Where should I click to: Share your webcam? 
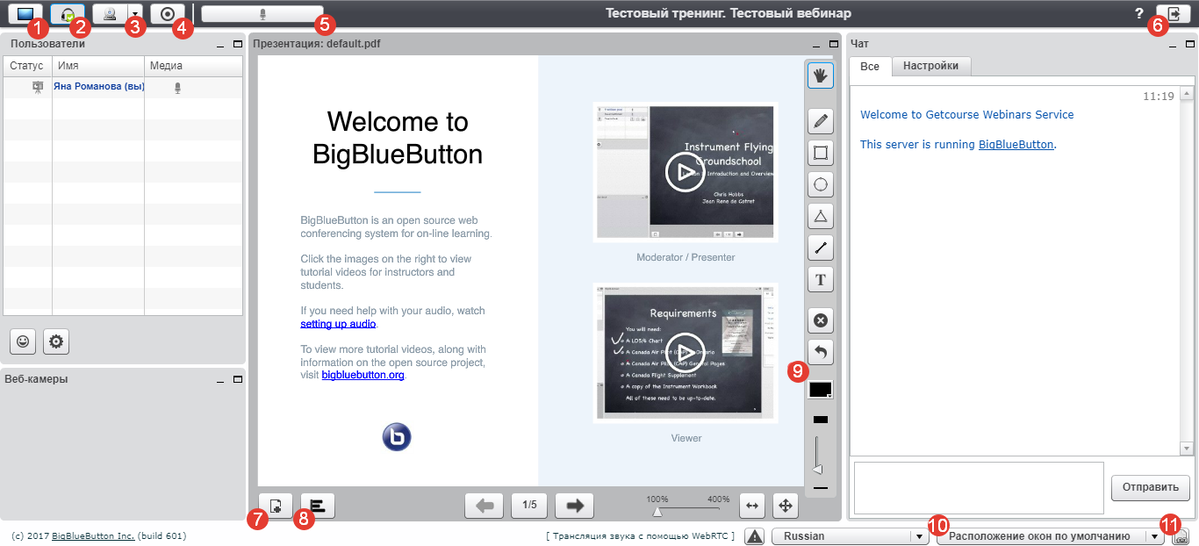coord(109,13)
